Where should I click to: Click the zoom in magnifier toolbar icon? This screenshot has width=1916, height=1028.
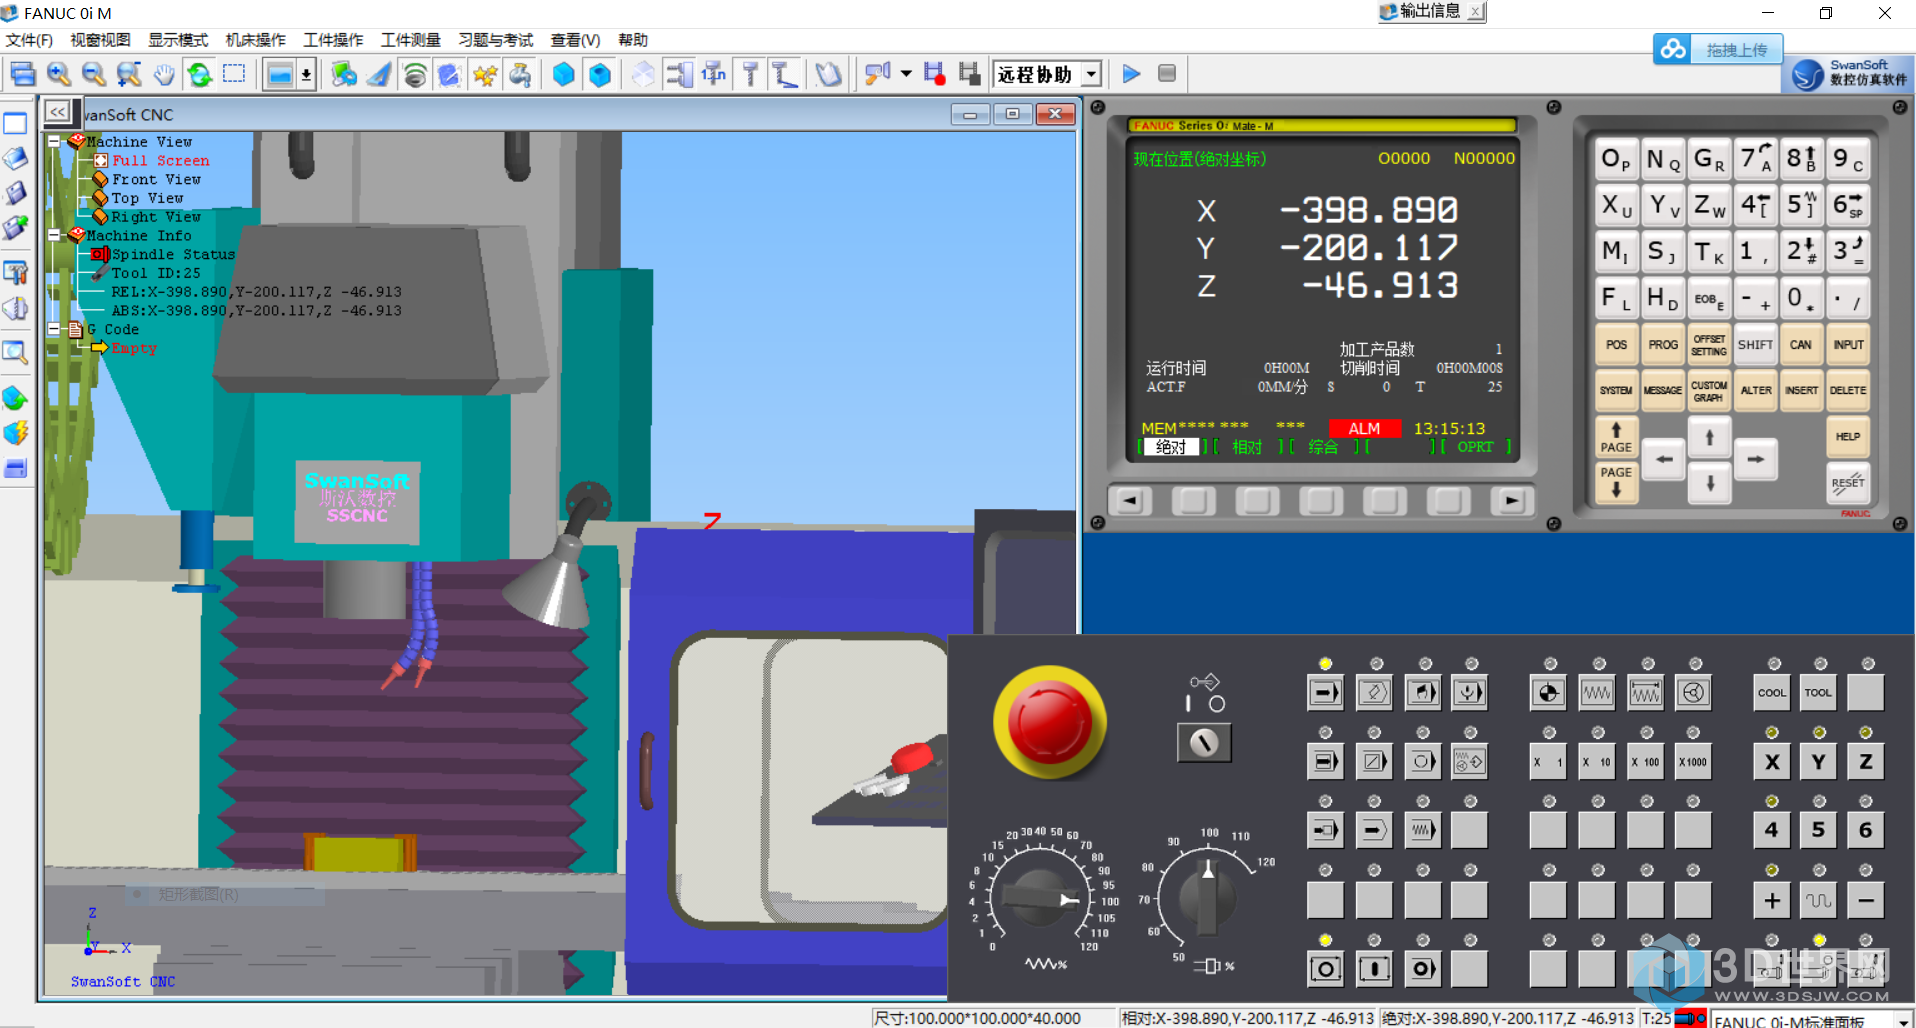(x=59, y=75)
